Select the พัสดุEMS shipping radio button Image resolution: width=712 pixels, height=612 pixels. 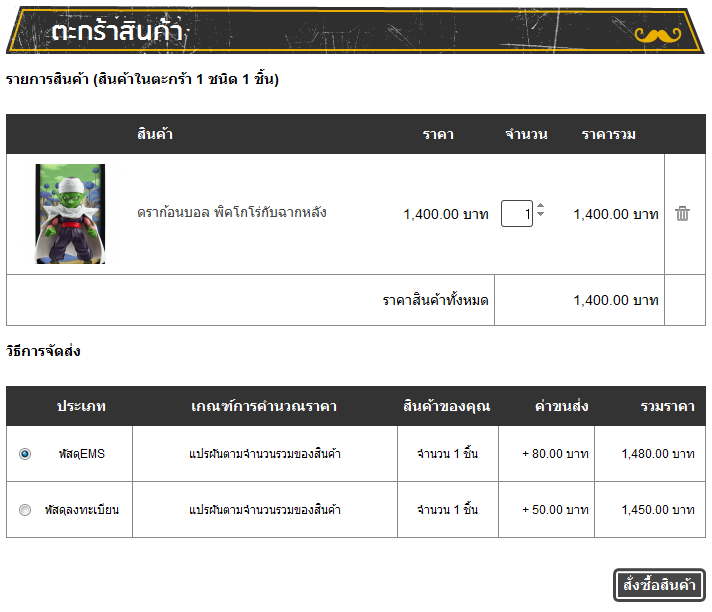[x=25, y=454]
